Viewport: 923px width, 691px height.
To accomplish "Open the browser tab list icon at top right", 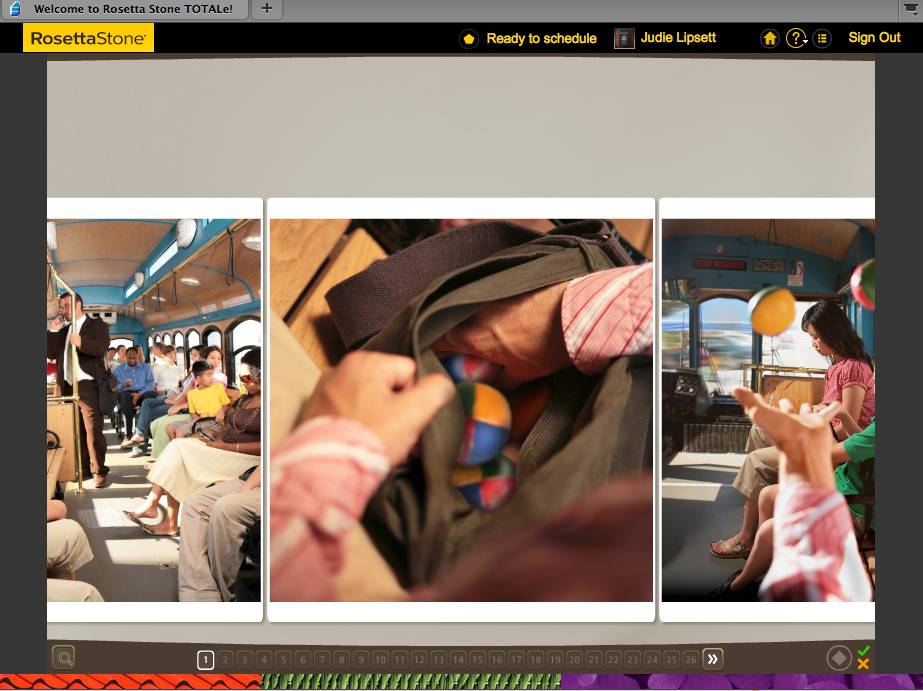I will coord(910,9).
